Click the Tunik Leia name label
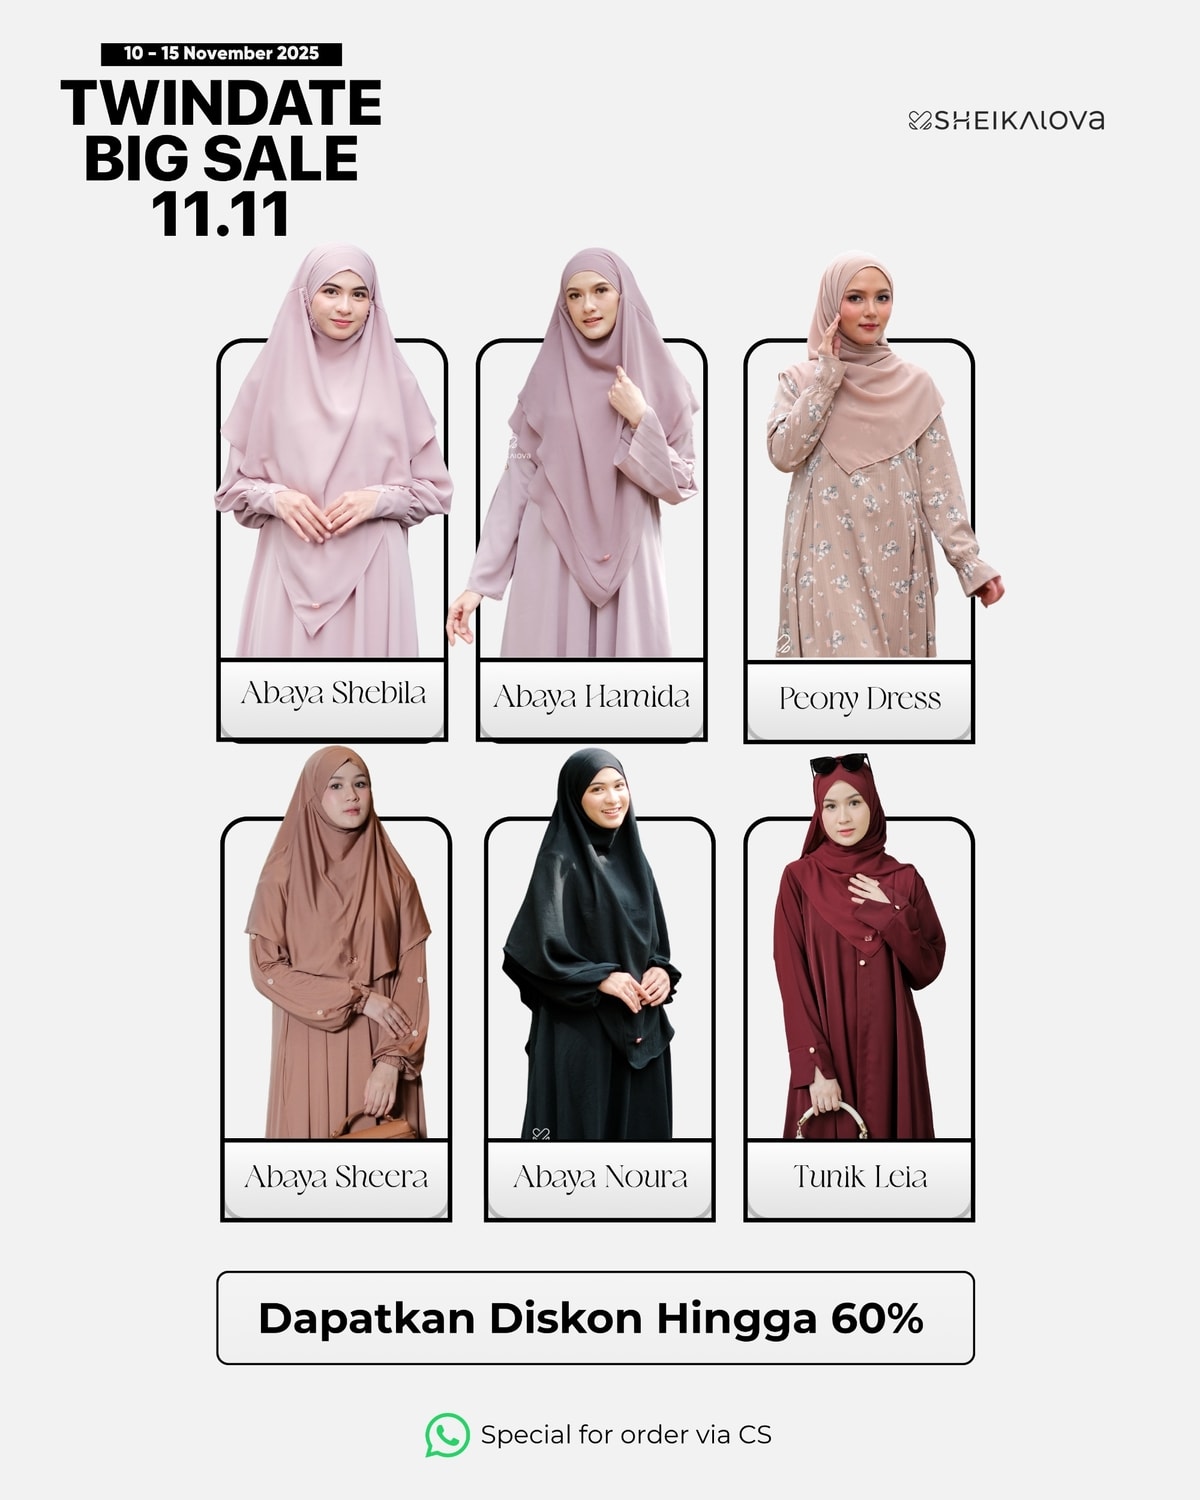Image resolution: width=1200 pixels, height=1500 pixels. pos(859,1178)
